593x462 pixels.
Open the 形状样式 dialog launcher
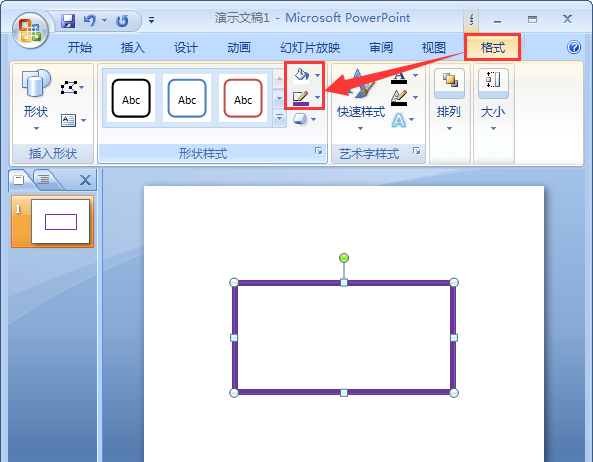[x=318, y=151]
